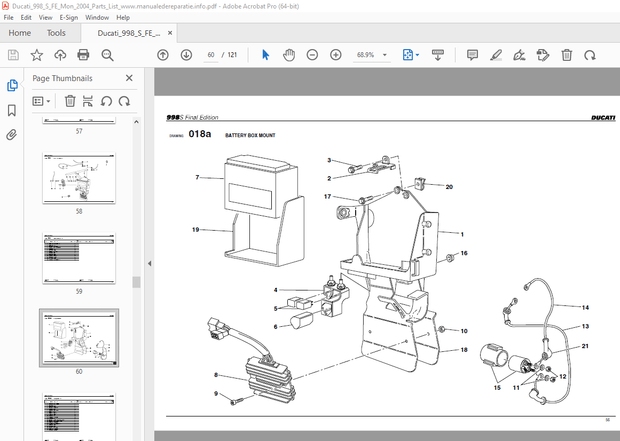Select page 60 thumbnail
The image size is (620, 441).
[79, 339]
